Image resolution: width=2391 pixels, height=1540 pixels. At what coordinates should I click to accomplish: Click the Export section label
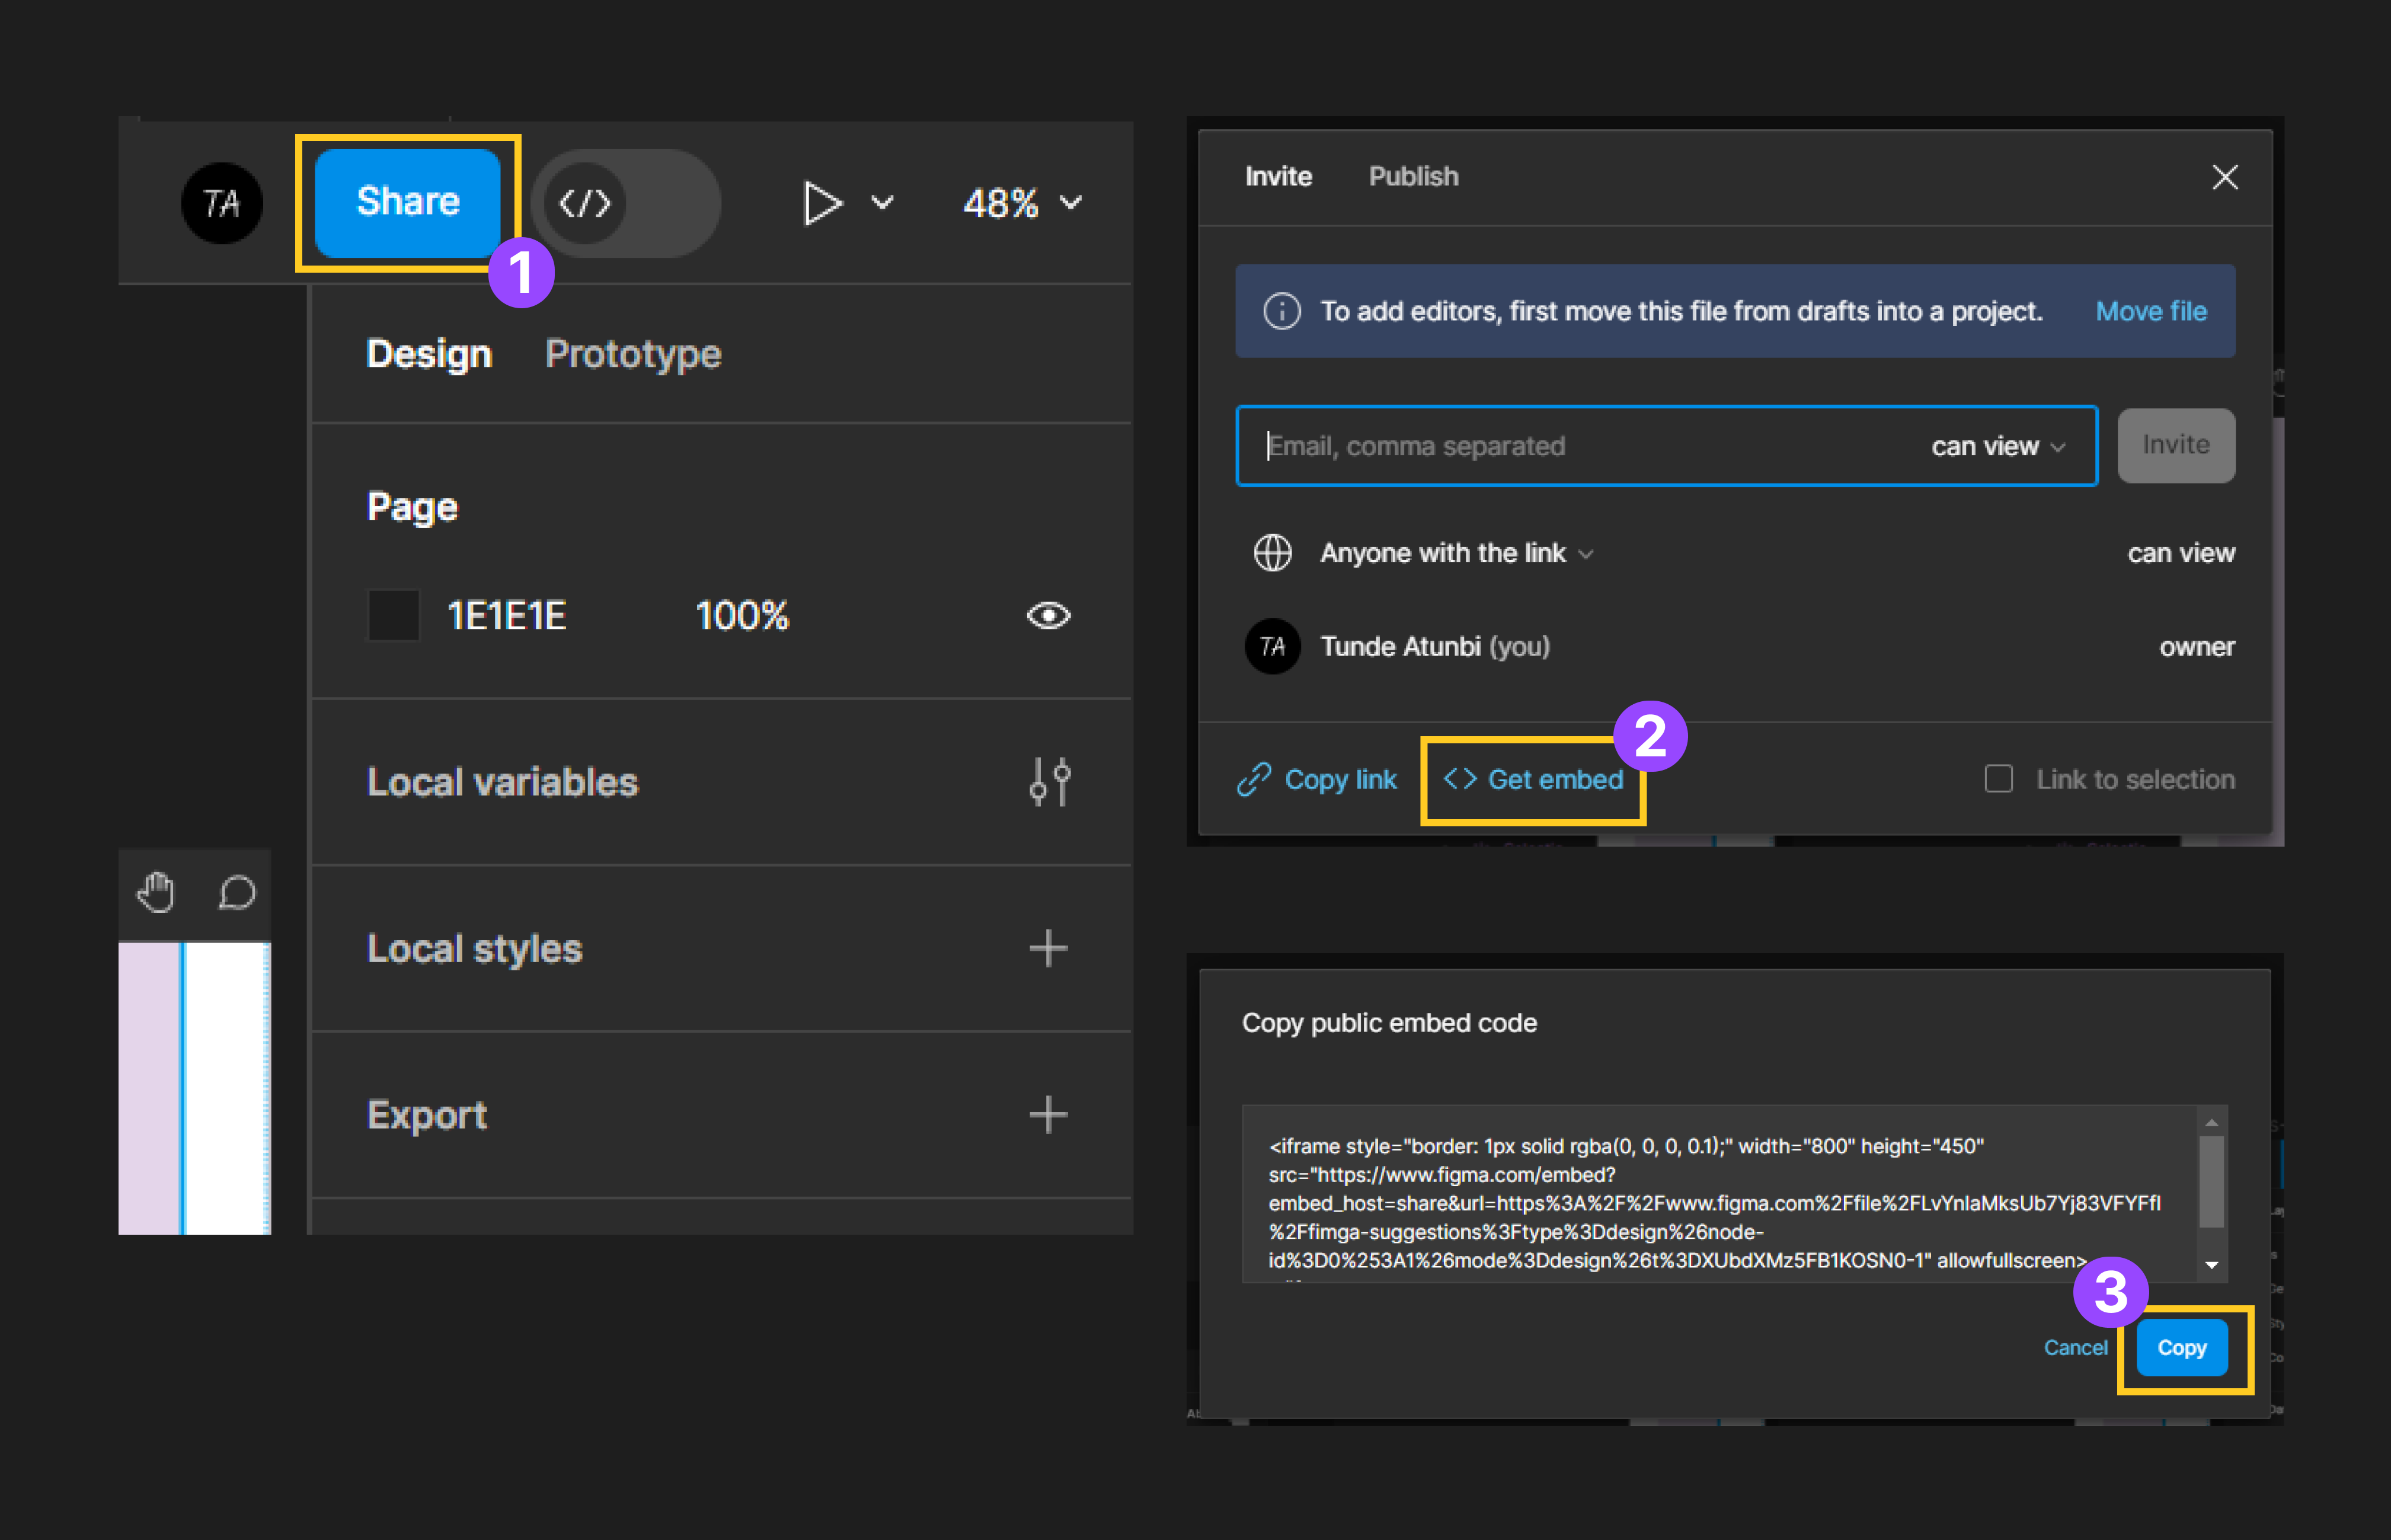427,1115
